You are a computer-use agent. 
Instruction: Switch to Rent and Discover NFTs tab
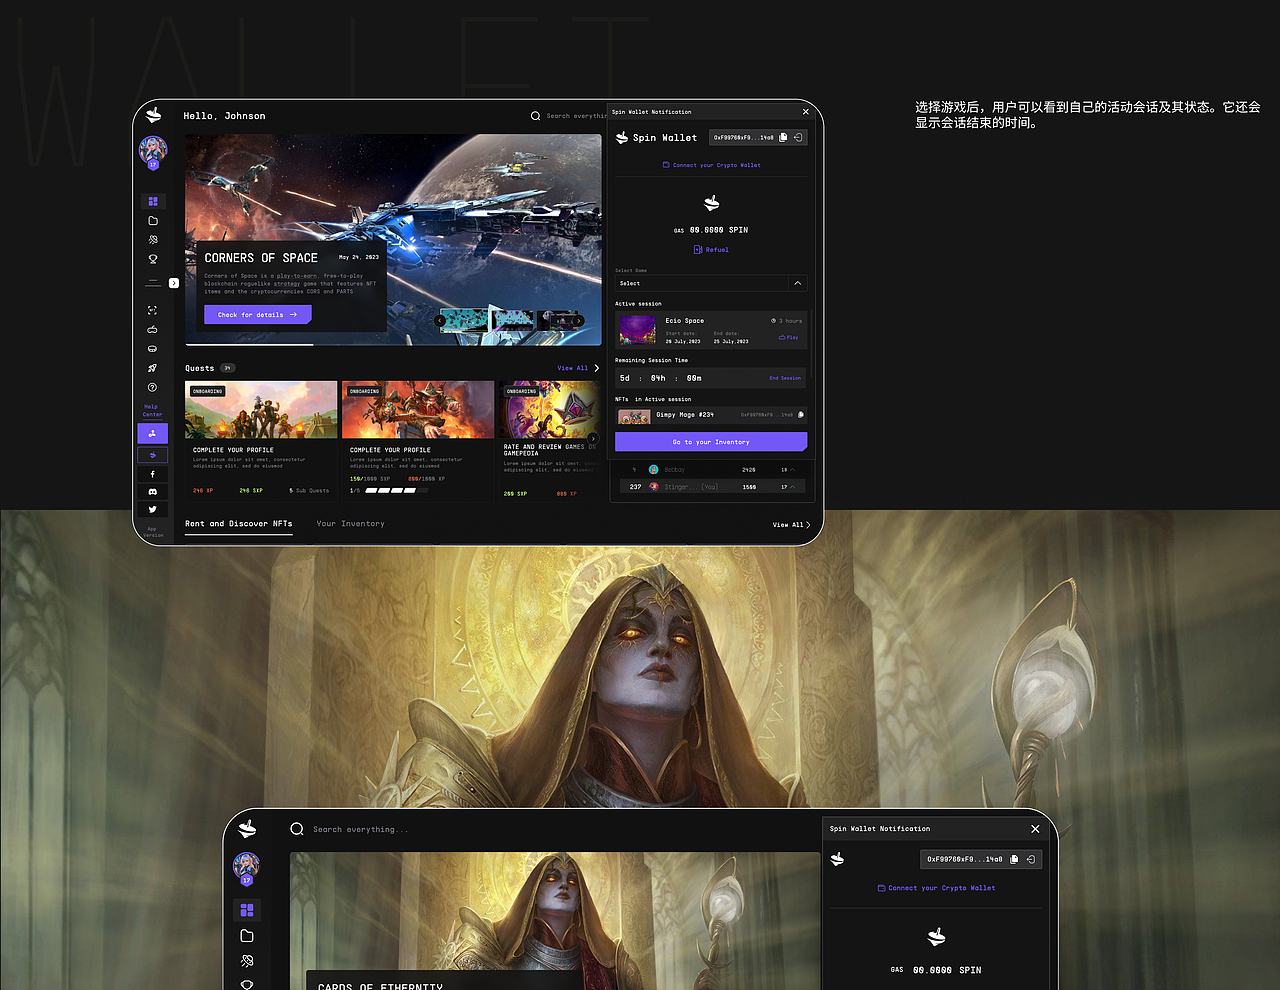(239, 524)
